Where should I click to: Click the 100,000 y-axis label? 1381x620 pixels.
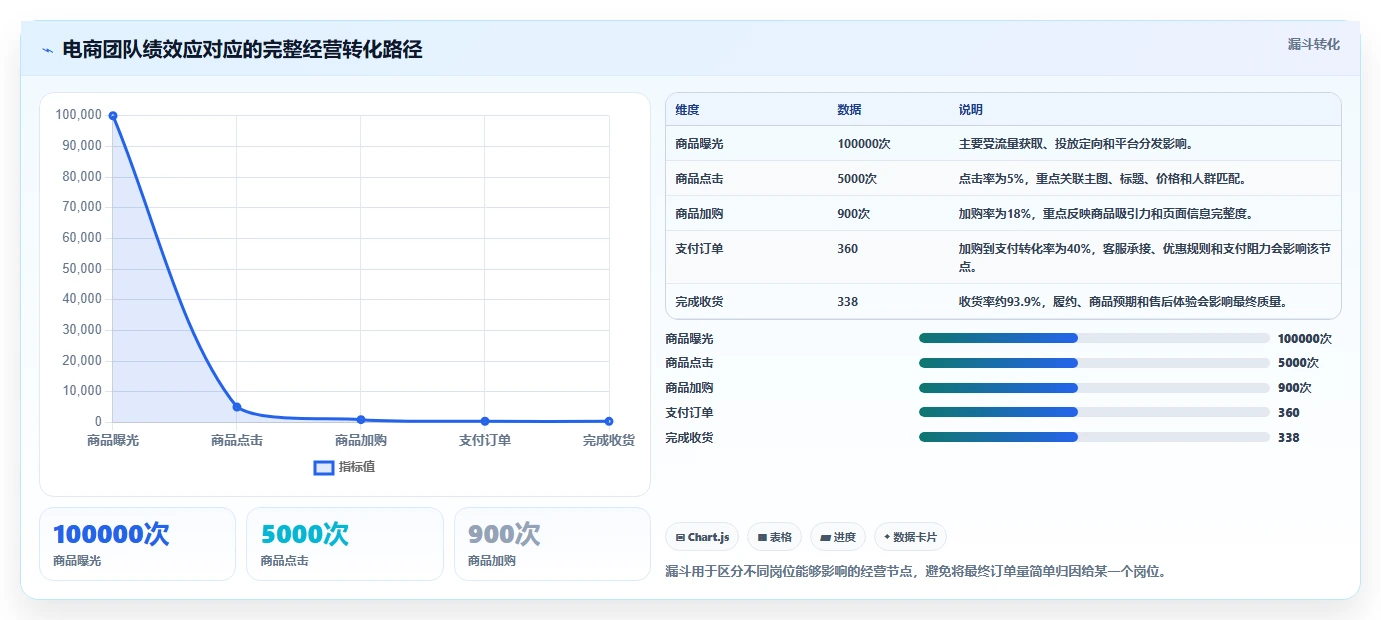tap(79, 115)
